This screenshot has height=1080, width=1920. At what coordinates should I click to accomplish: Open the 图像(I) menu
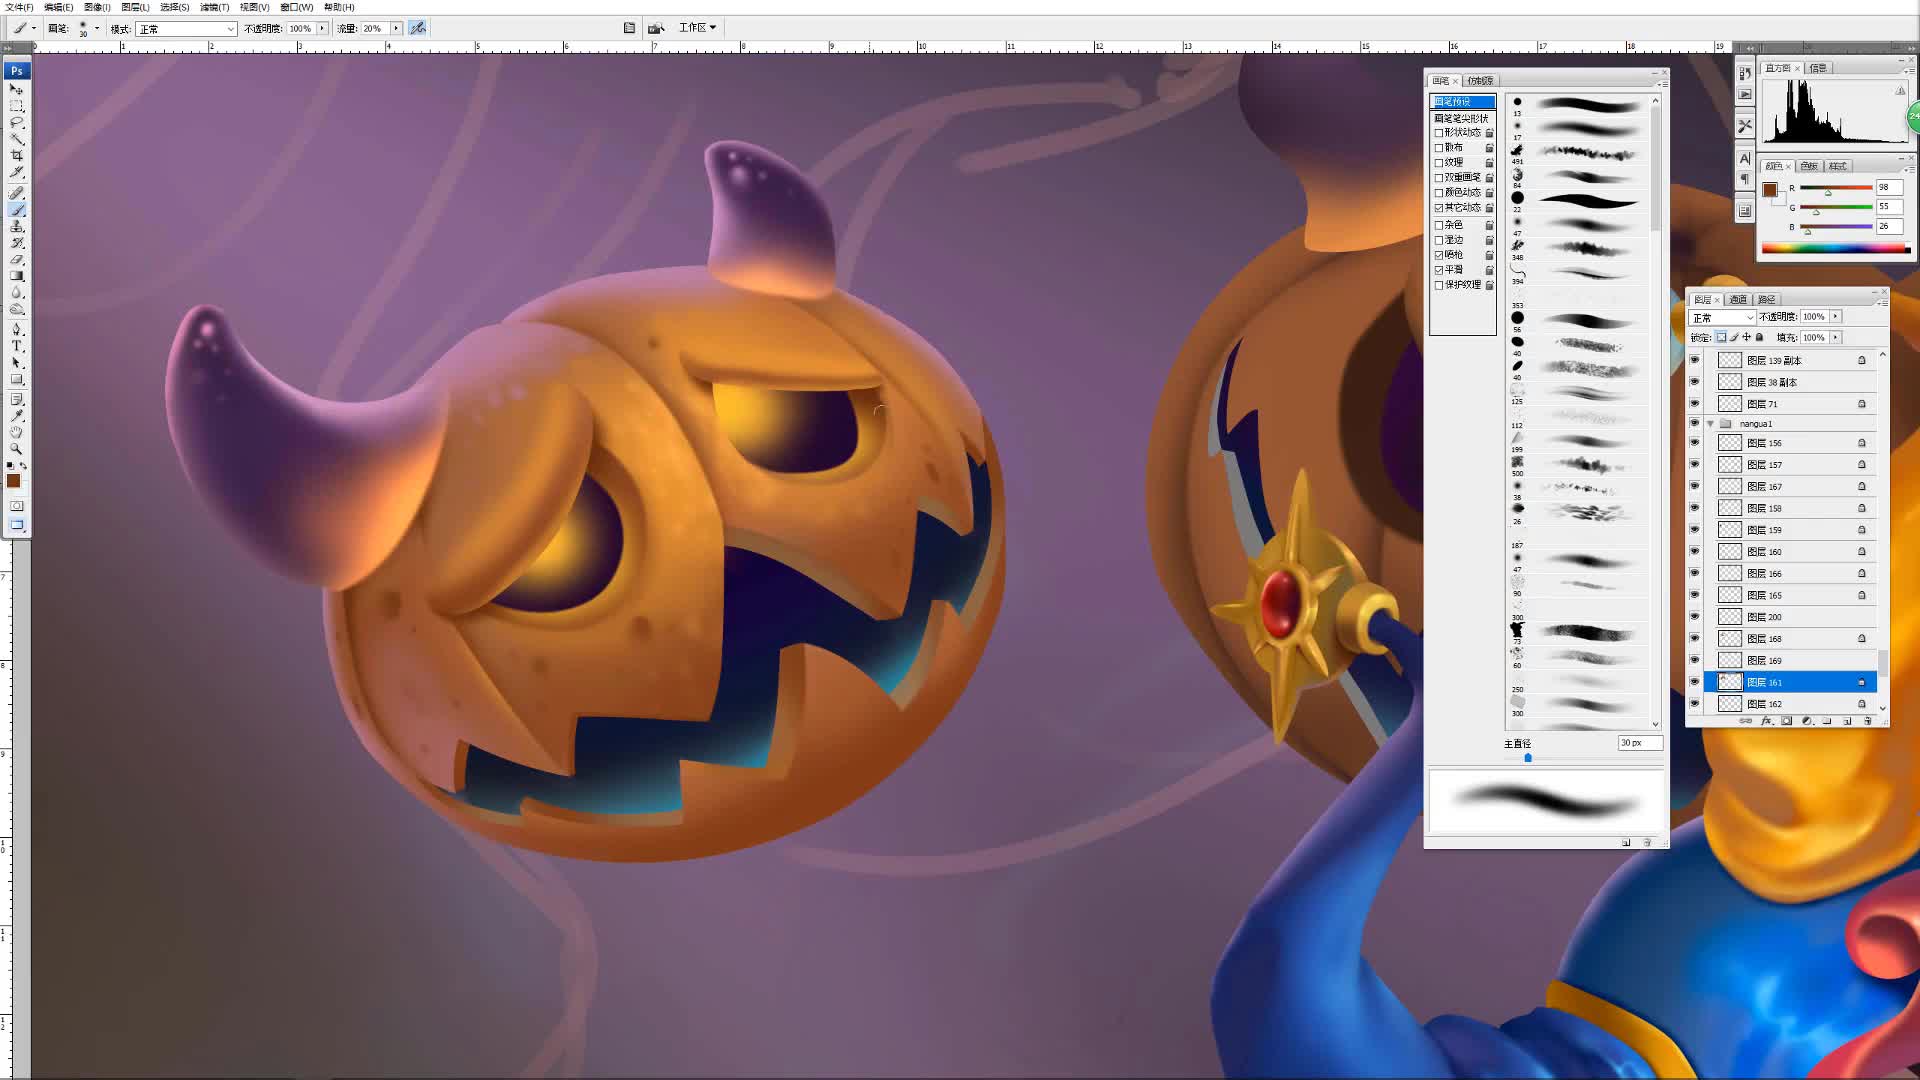point(97,7)
